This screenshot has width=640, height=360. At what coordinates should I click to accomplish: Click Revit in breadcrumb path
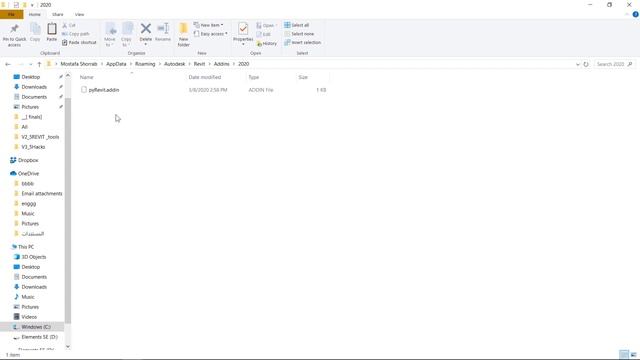pyautogui.click(x=200, y=64)
